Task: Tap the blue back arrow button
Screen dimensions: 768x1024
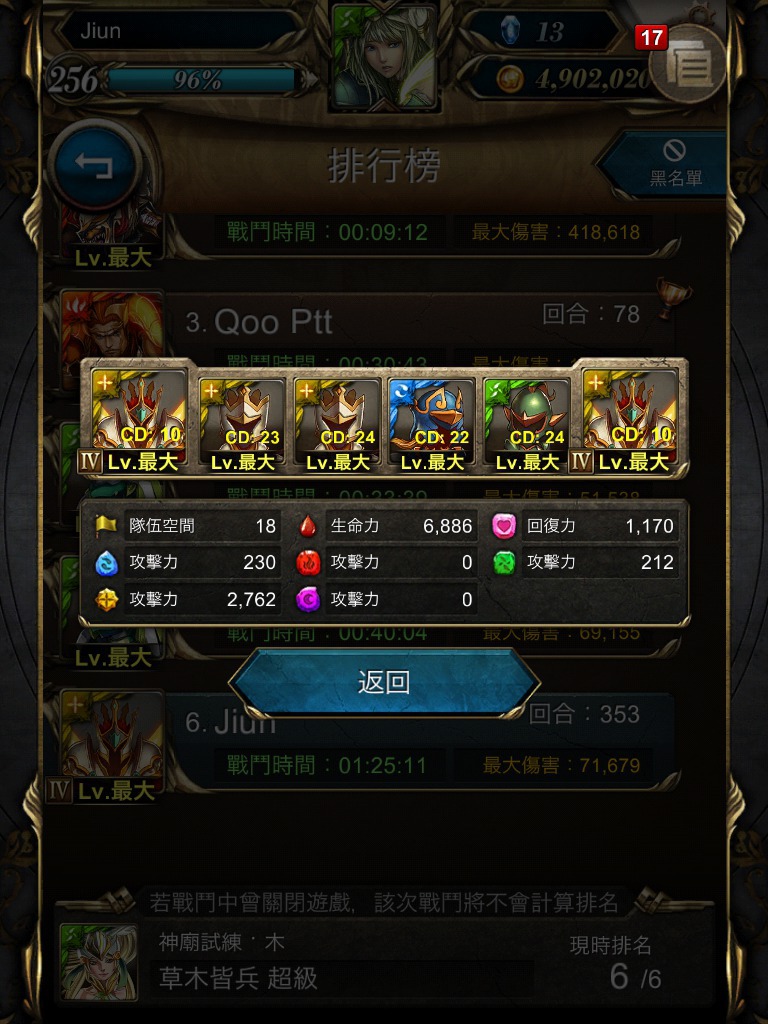Action: click(95, 166)
